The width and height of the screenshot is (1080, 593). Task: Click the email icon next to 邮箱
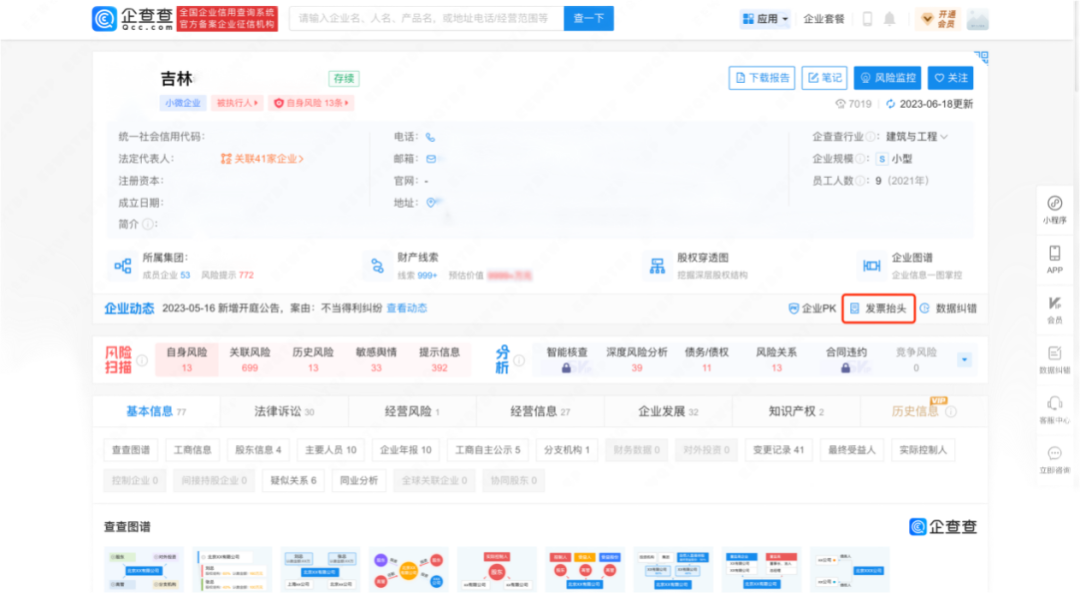430,159
